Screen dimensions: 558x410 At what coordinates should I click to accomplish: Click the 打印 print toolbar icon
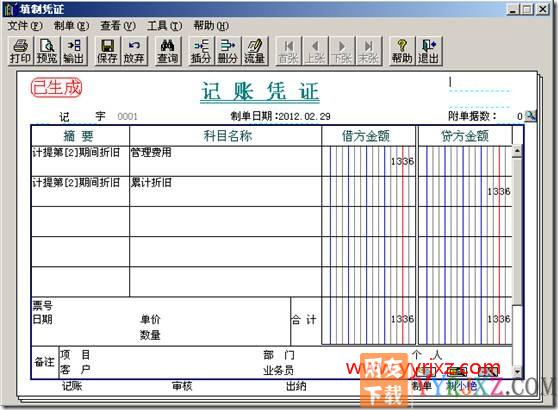20,51
